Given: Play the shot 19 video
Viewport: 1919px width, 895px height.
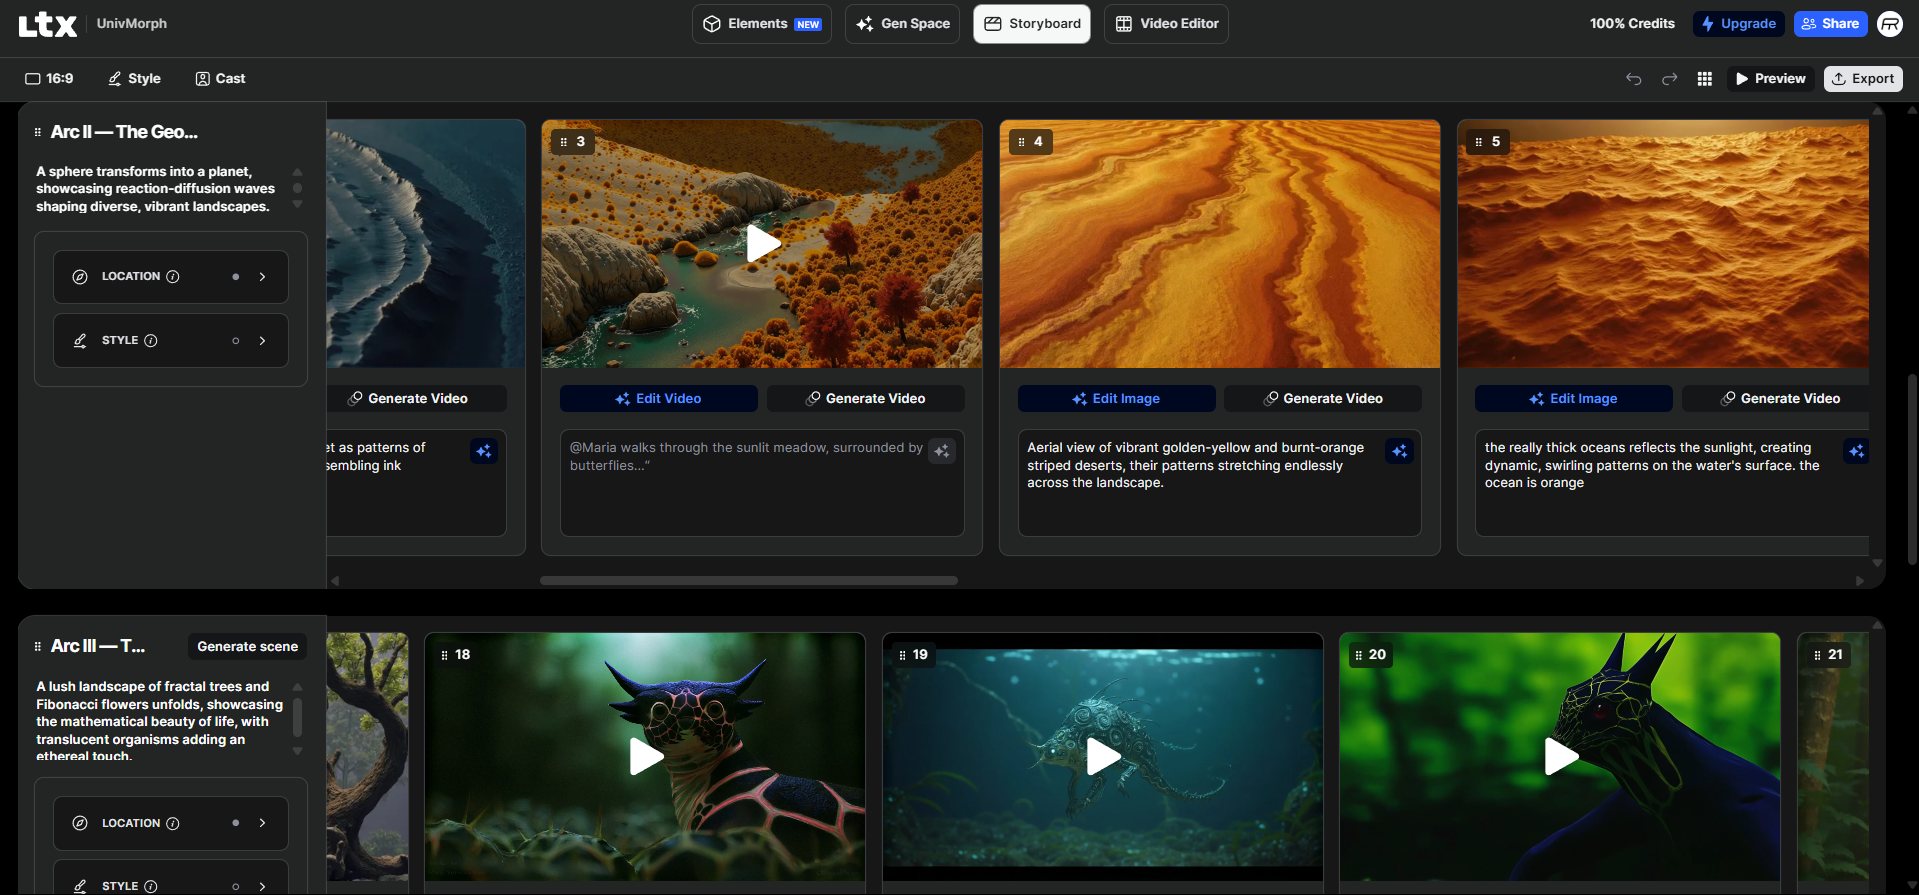Looking at the screenshot, I should tap(1103, 756).
